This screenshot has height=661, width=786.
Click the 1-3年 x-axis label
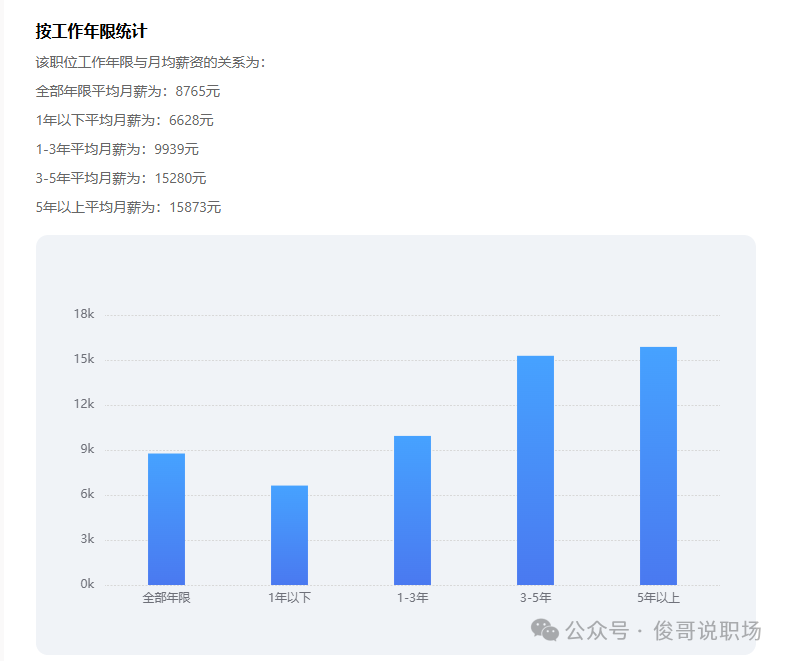[x=413, y=597]
